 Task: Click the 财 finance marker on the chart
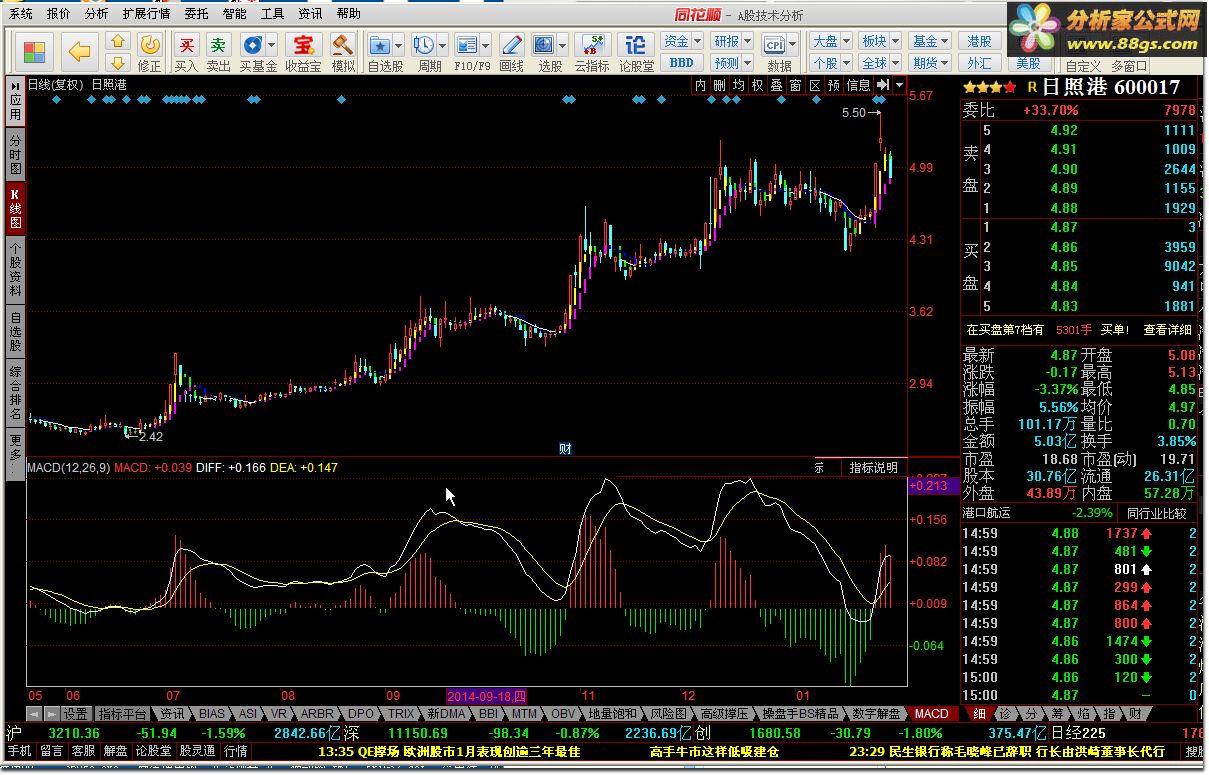pyautogui.click(x=564, y=448)
